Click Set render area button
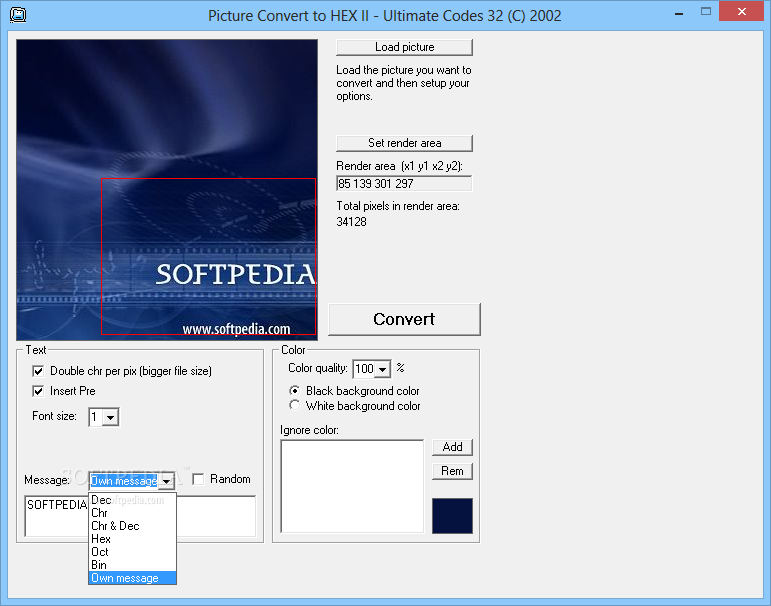This screenshot has width=771, height=606. (x=404, y=143)
